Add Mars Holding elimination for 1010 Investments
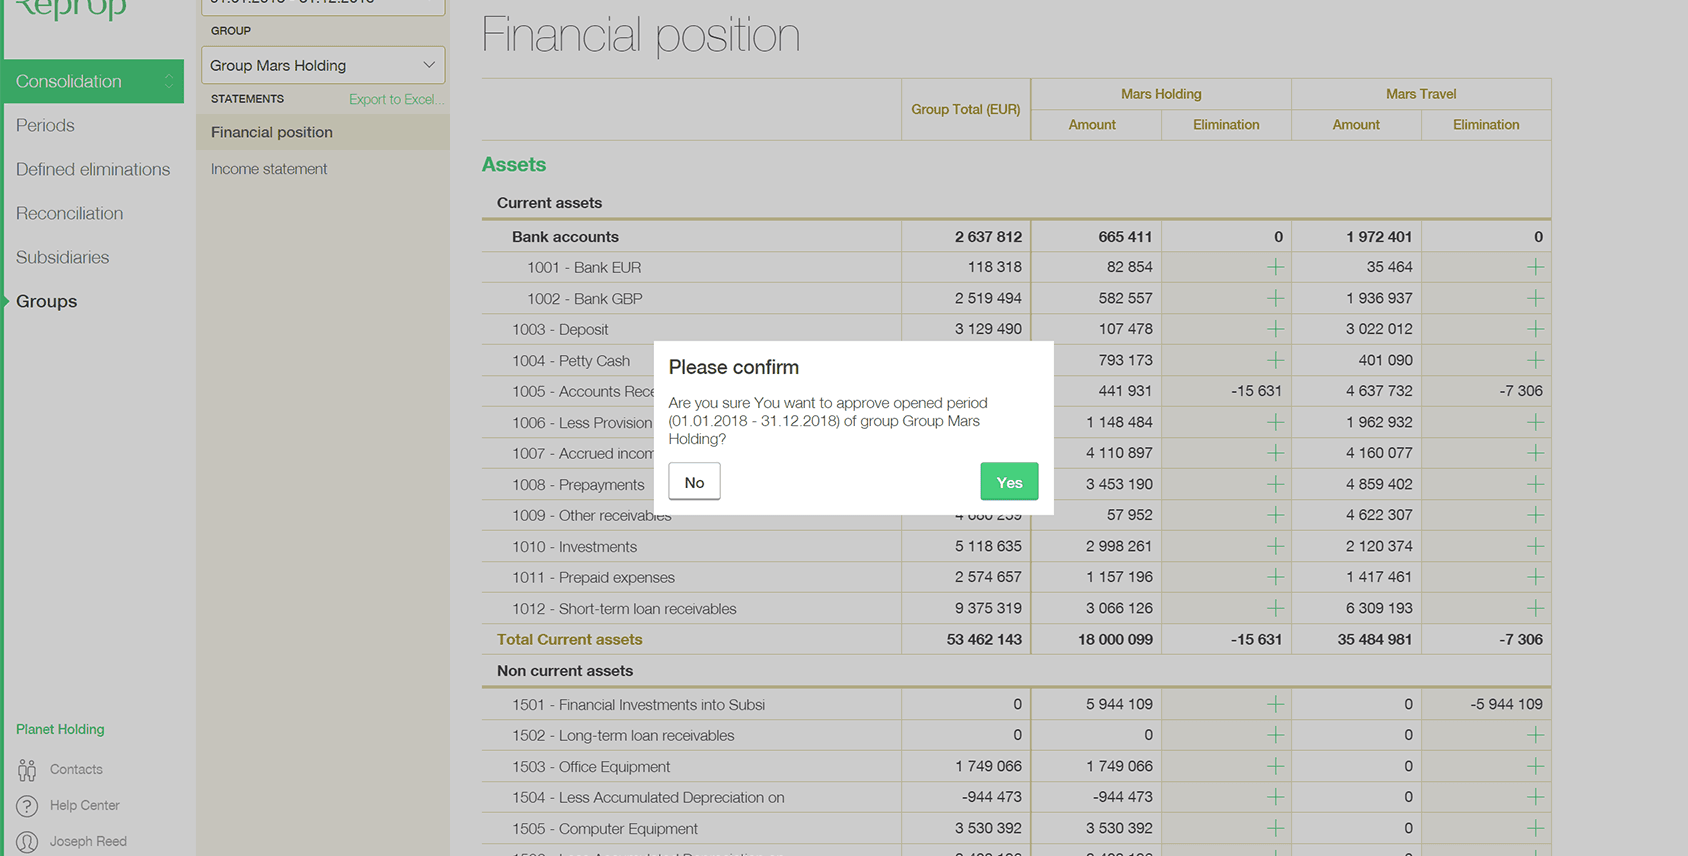 (1275, 546)
